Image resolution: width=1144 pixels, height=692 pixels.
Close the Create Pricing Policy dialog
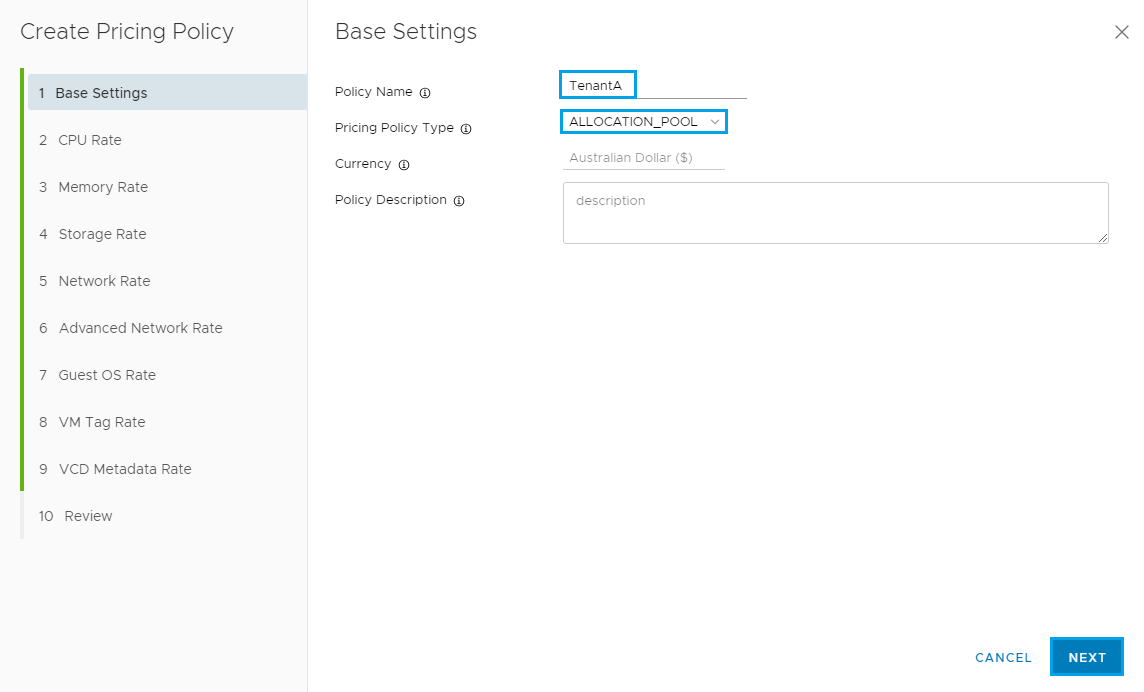coord(1121,32)
